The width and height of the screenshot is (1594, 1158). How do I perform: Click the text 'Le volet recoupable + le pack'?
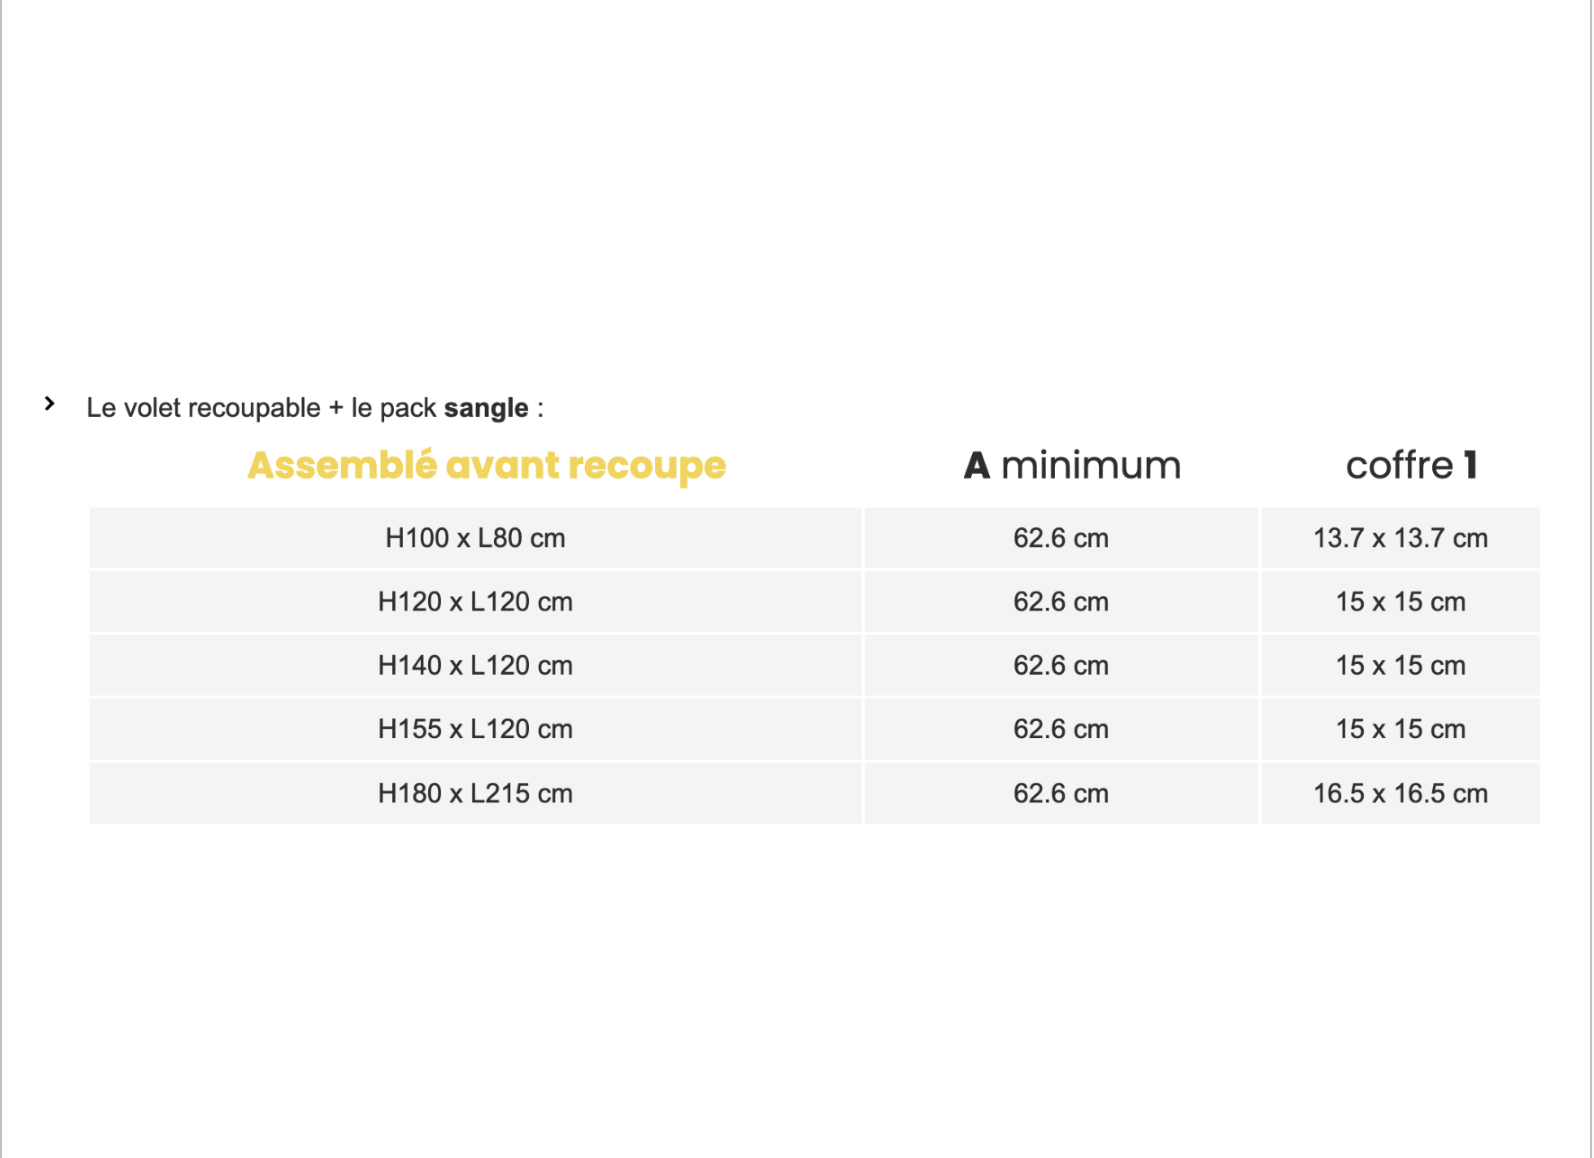(x=261, y=408)
